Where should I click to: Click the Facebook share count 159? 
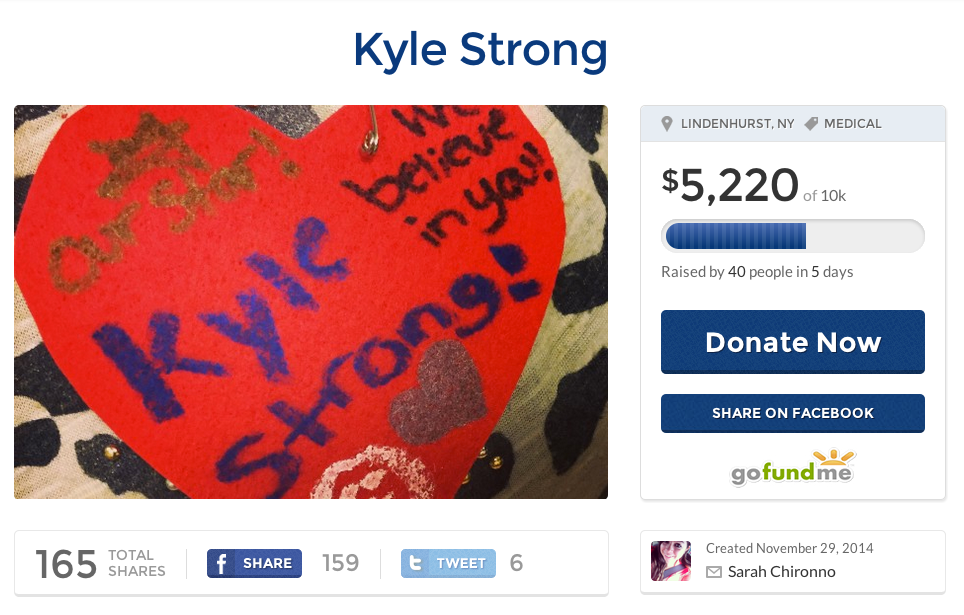click(341, 563)
